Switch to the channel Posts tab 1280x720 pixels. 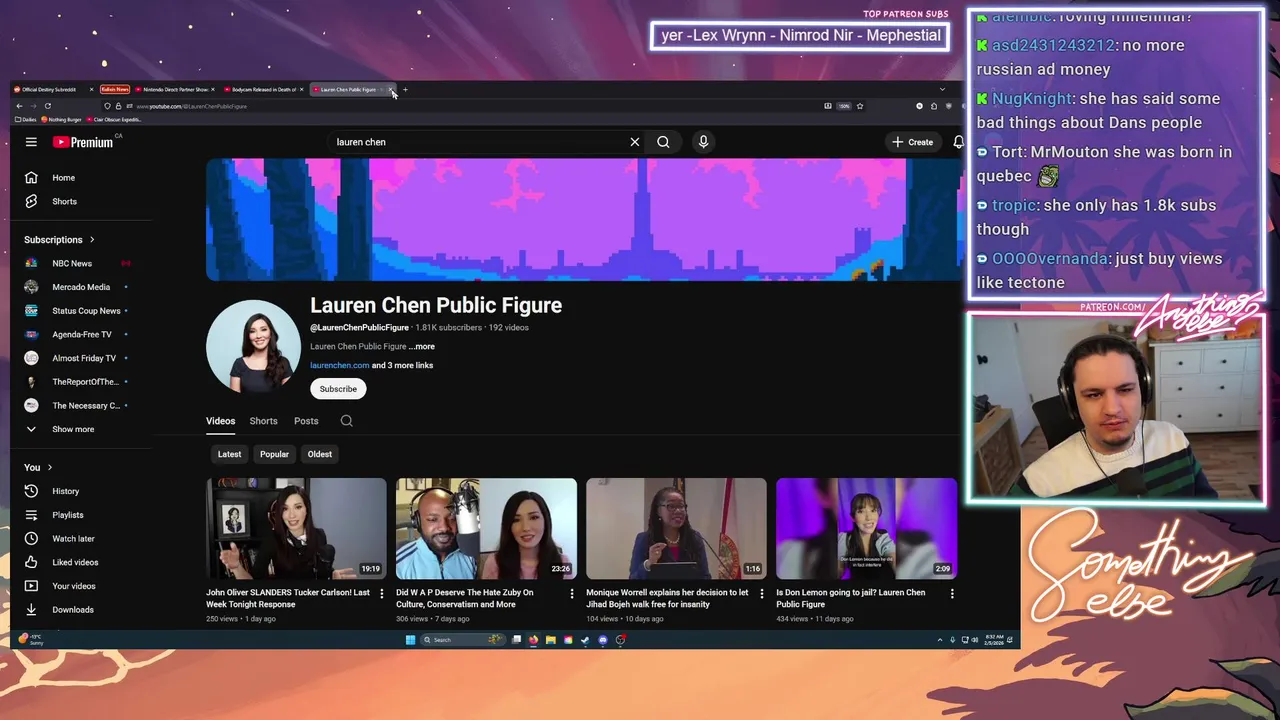[306, 421]
